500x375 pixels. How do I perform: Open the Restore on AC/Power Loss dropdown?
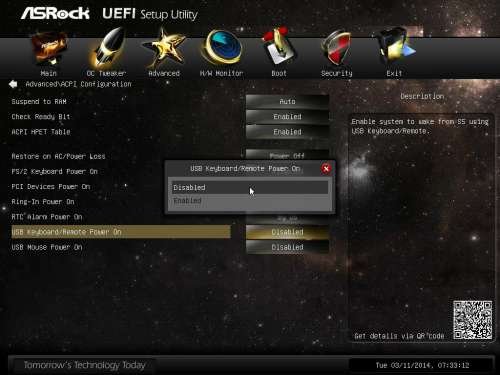287,154
